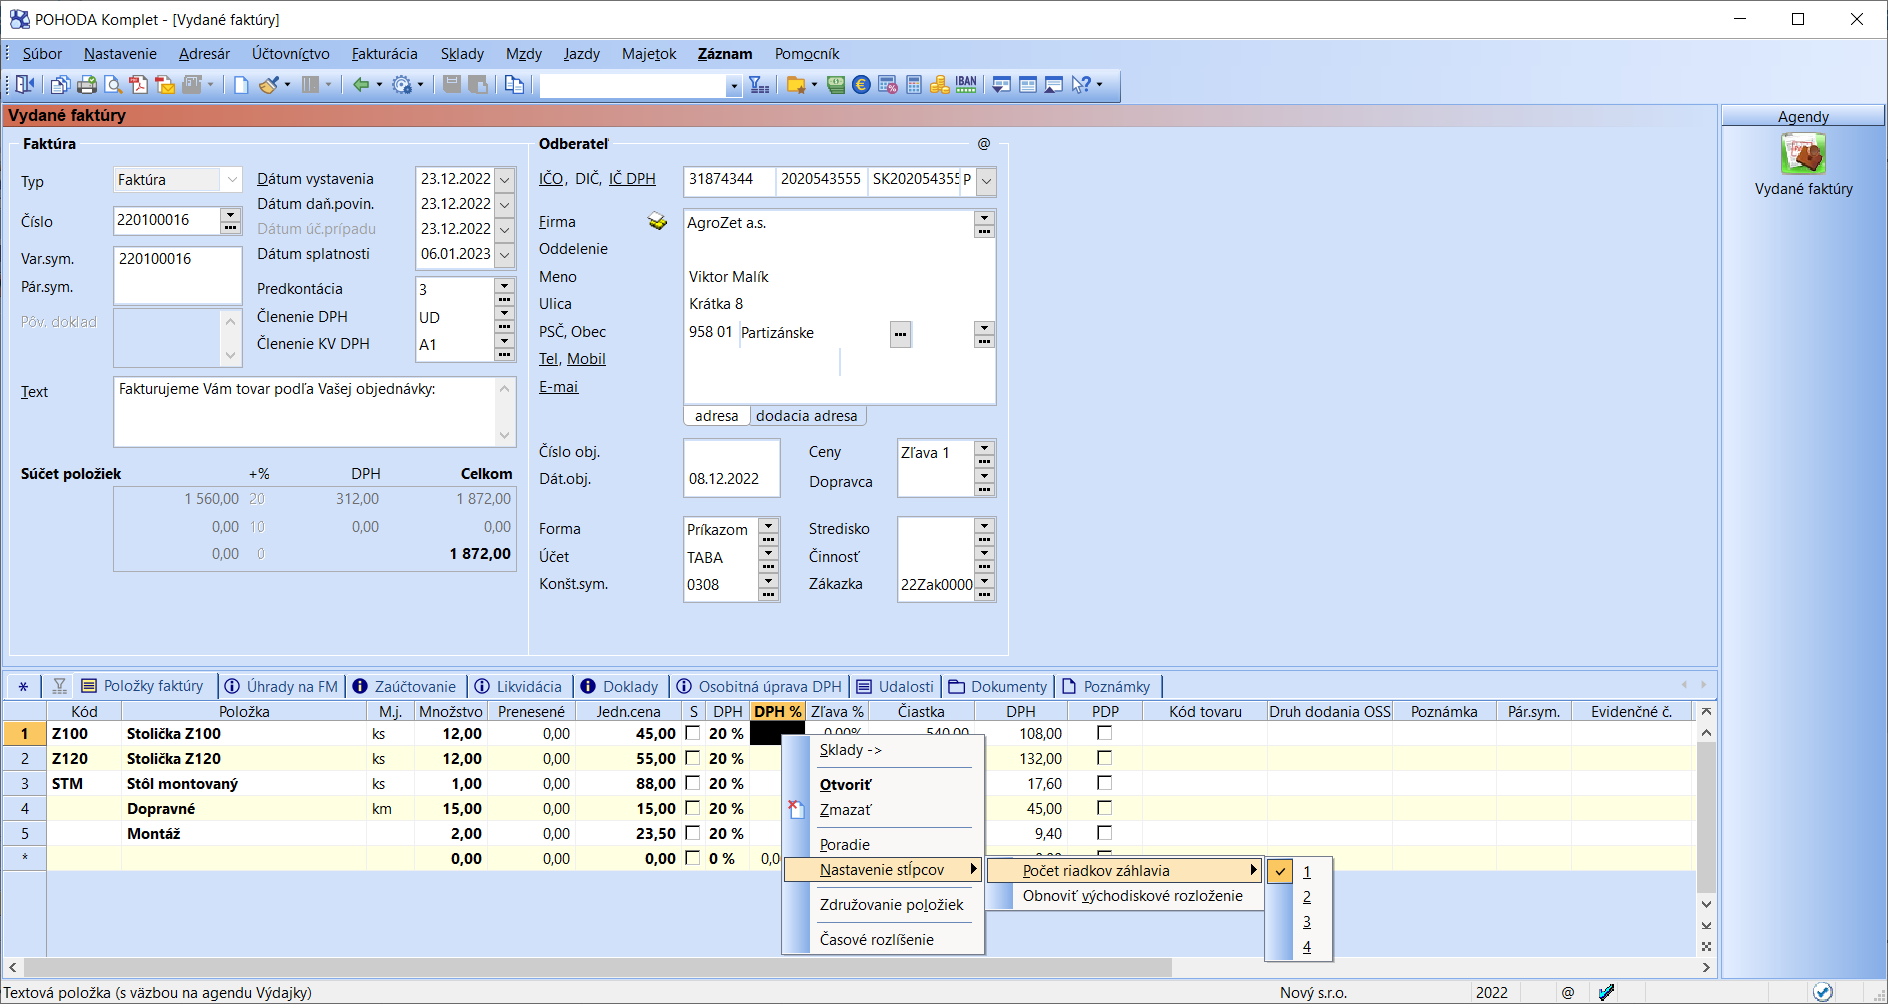The image size is (1888, 1004).
Task: Click the calculator icon in the toolbar
Action: (x=913, y=85)
